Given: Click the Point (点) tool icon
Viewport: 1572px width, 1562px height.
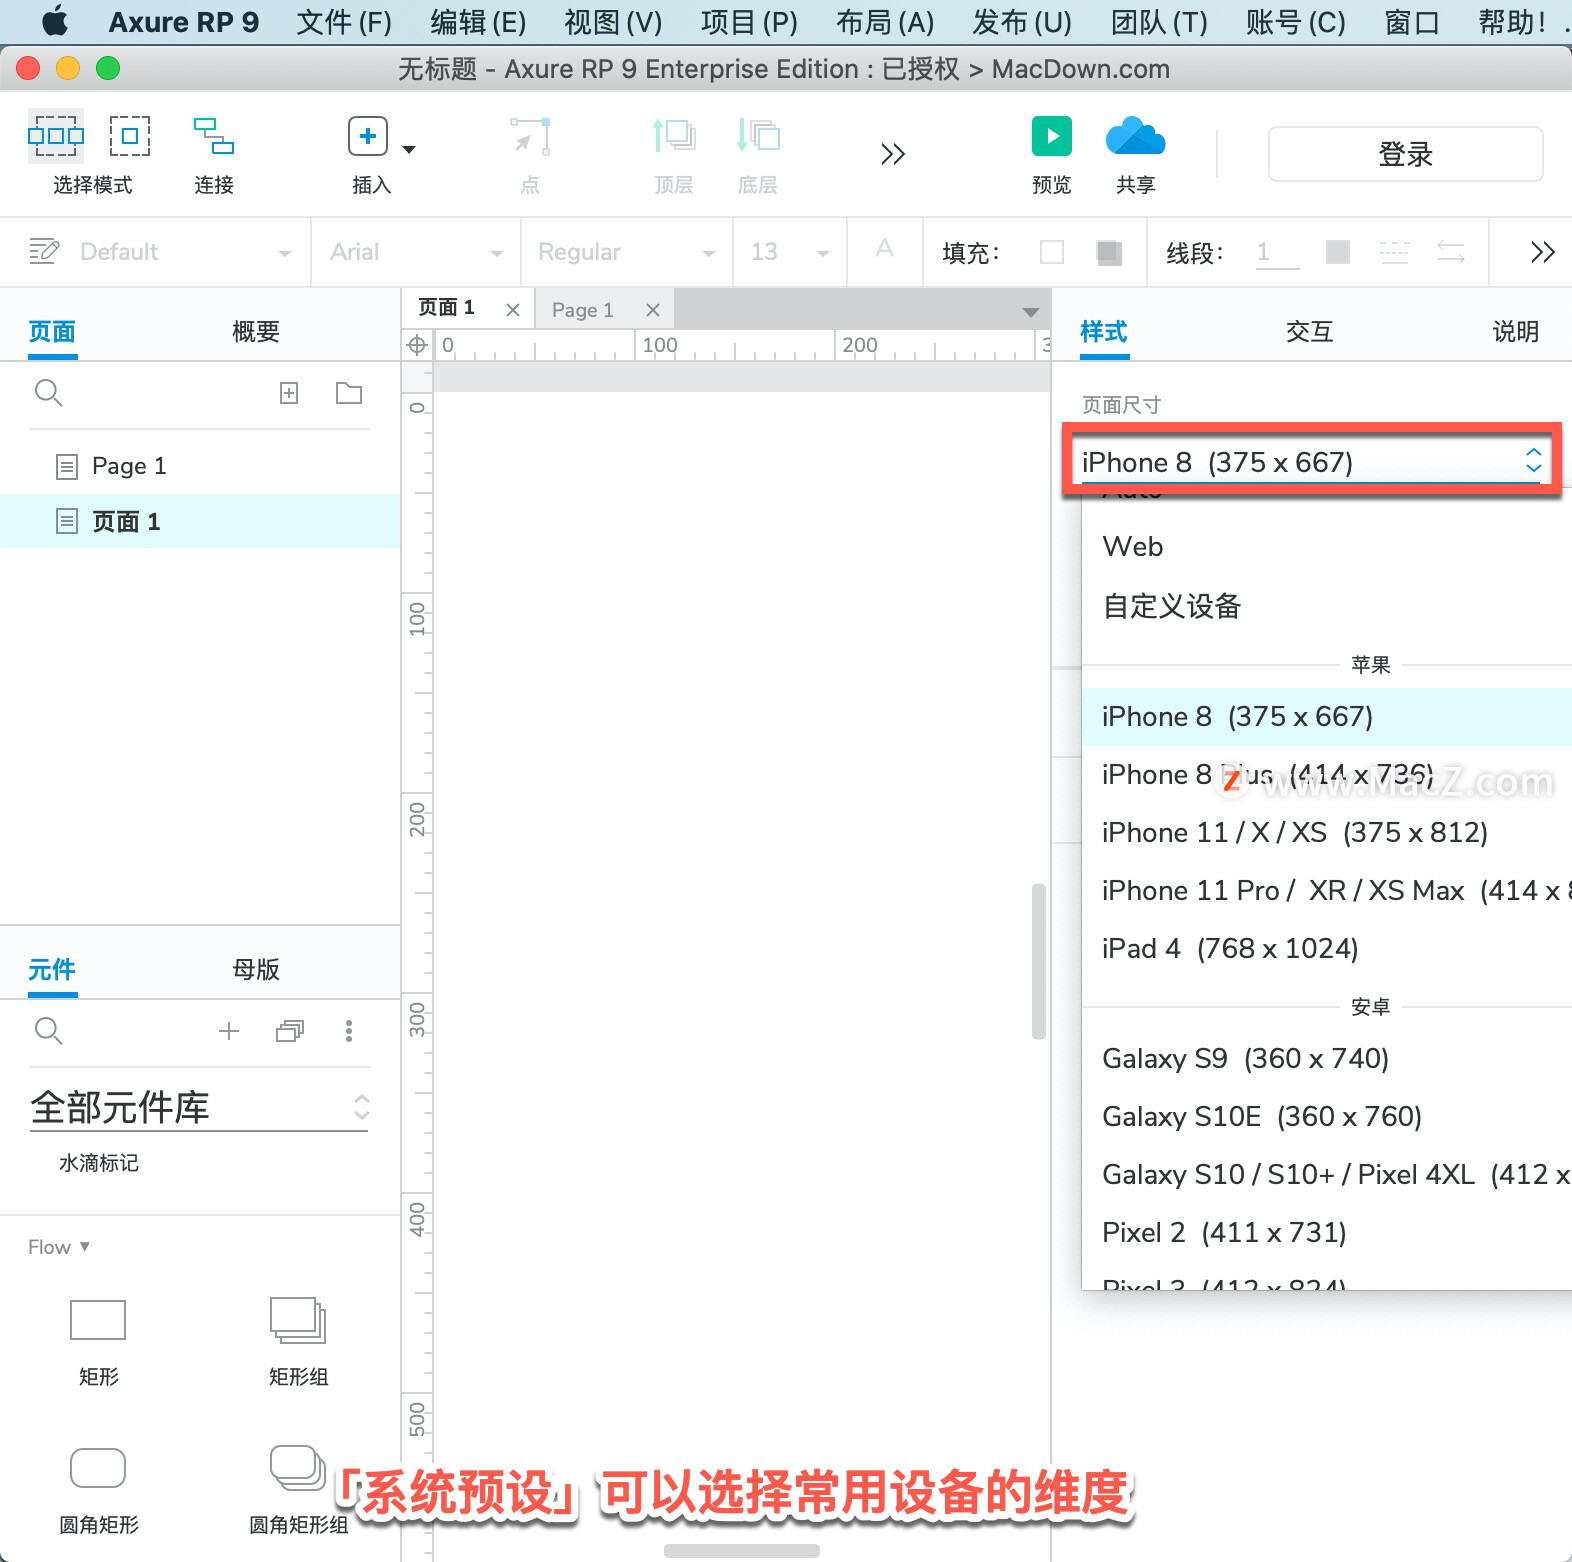Looking at the screenshot, I should pos(530,136).
